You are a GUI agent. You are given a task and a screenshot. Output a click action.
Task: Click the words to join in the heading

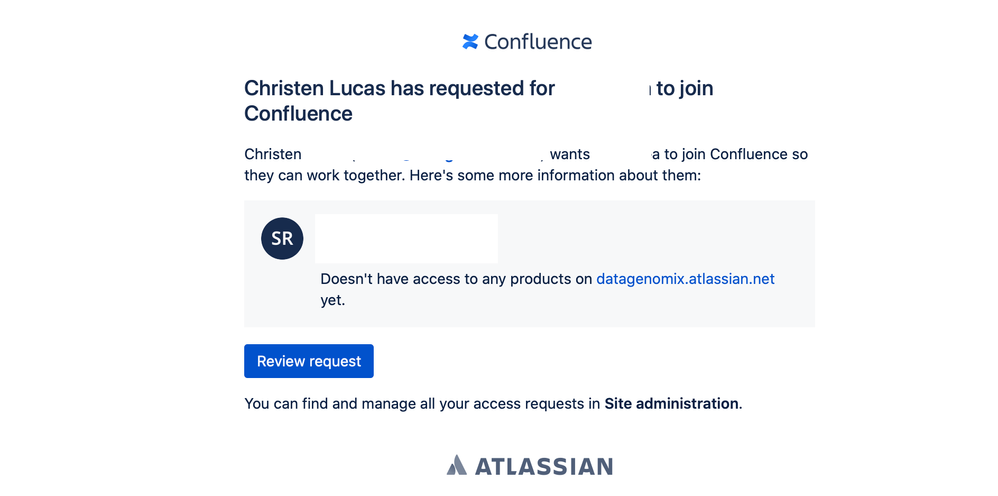point(685,88)
